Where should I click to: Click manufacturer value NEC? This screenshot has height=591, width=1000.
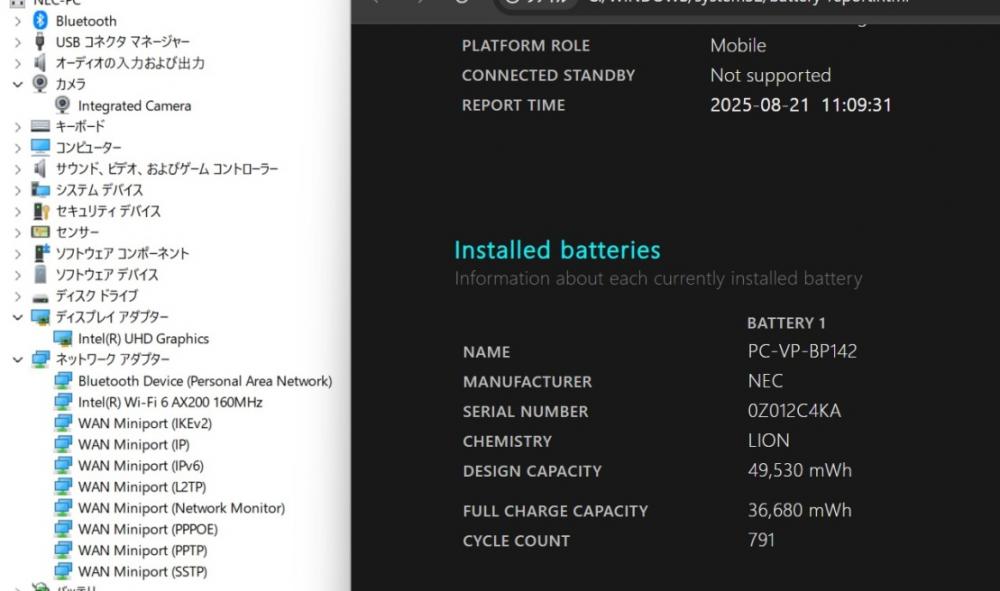765,381
